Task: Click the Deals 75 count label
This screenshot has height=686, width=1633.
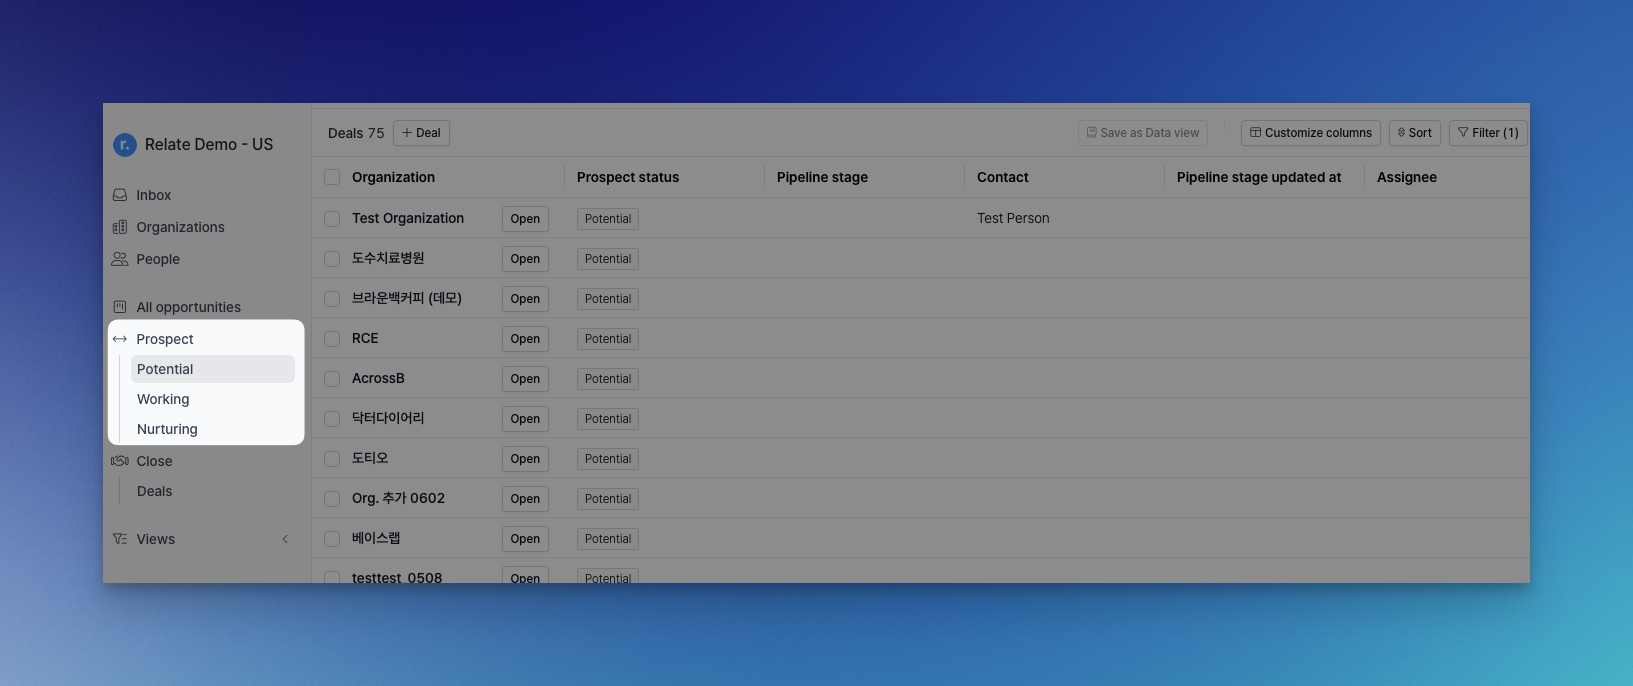Action: [x=356, y=133]
